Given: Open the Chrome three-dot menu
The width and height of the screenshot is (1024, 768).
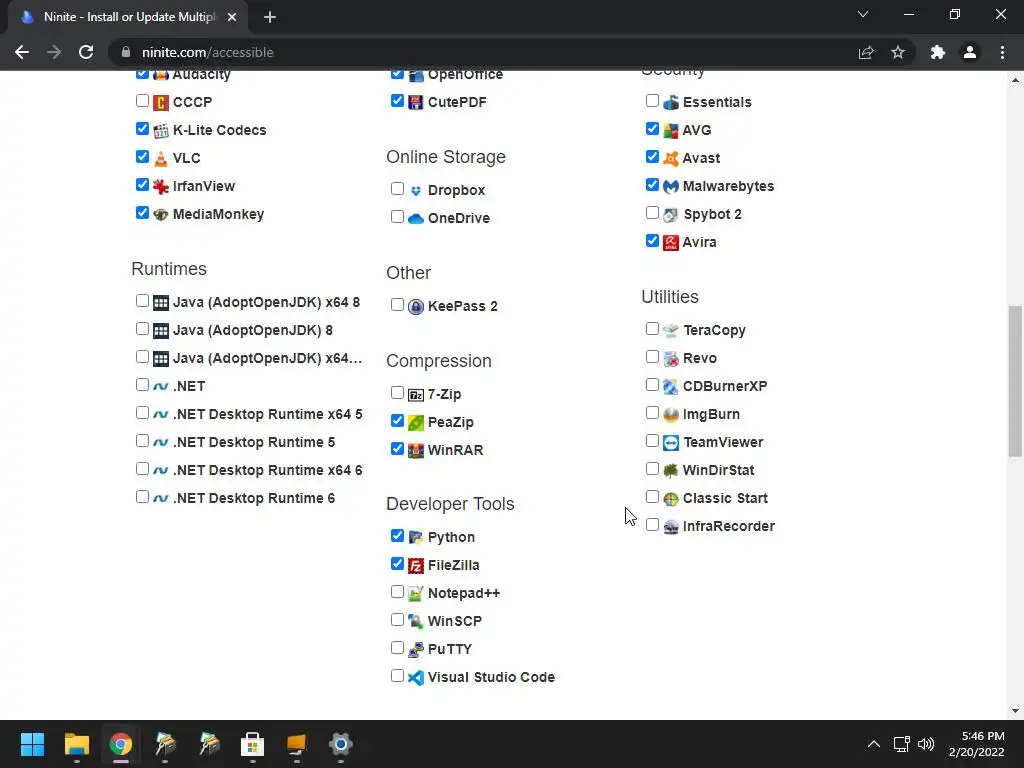Looking at the screenshot, I should (1002, 52).
